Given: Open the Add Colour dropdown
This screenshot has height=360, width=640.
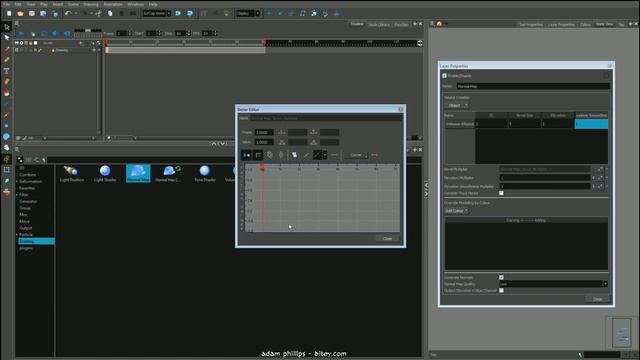Looking at the screenshot, I should point(456,211).
